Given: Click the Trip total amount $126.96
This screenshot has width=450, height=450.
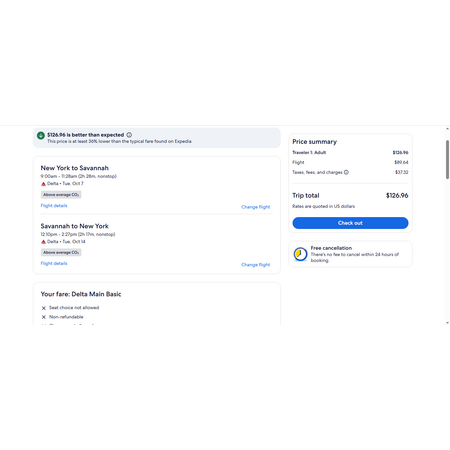Looking at the screenshot, I should tap(397, 196).
